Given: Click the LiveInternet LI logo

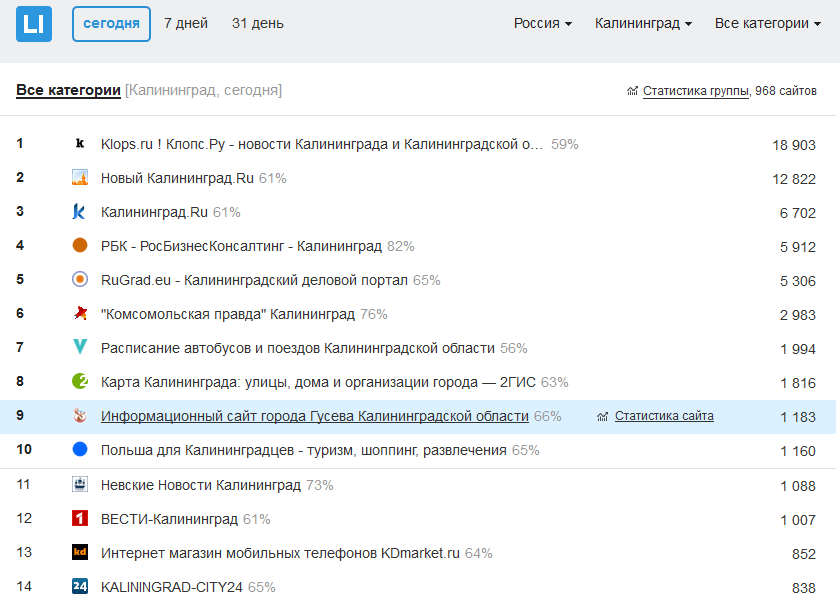Looking at the screenshot, I should [x=34, y=24].
